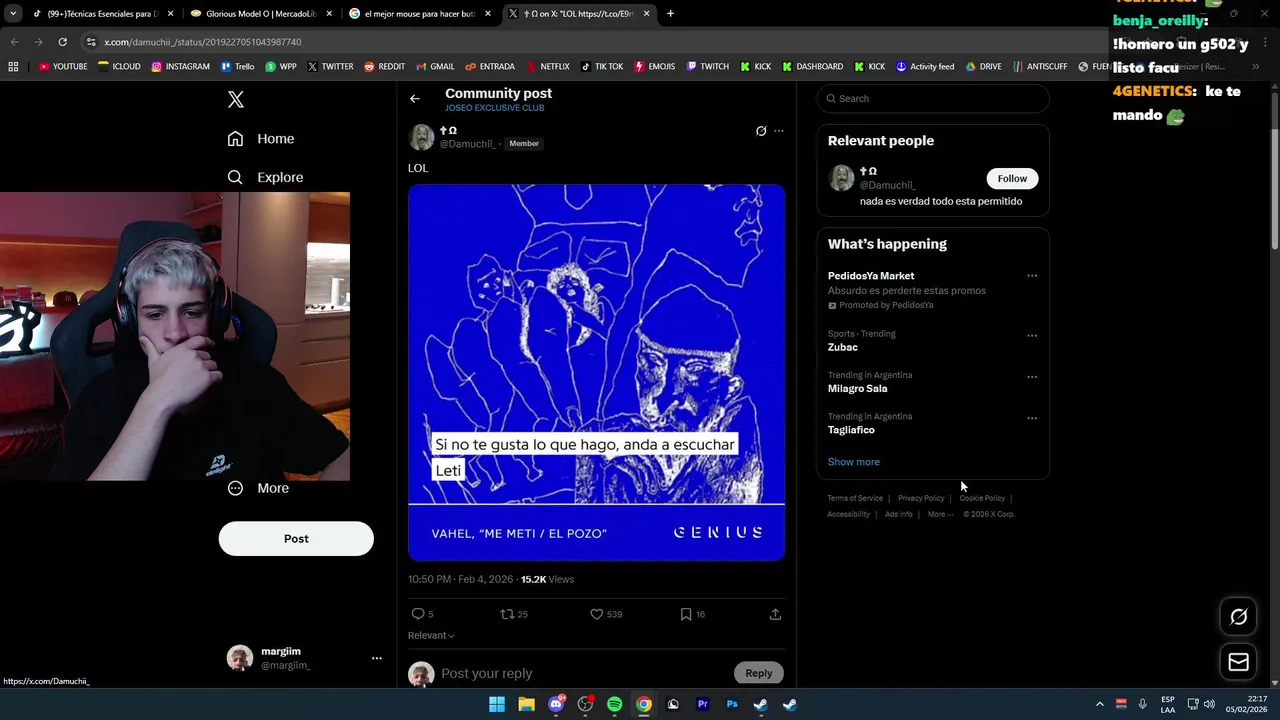Open options for PedidosYa Market trend
Screen dimensions: 1280x720
pyautogui.click(x=1032, y=276)
